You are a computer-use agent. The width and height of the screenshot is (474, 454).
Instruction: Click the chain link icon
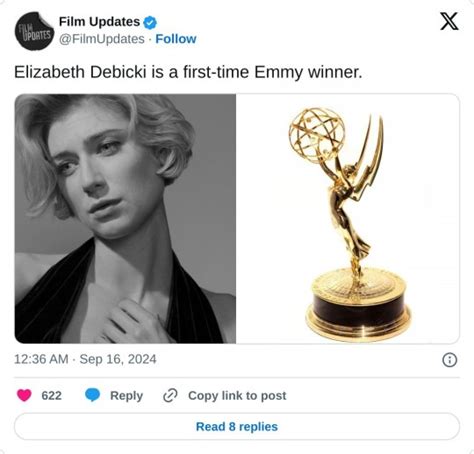tap(170, 395)
